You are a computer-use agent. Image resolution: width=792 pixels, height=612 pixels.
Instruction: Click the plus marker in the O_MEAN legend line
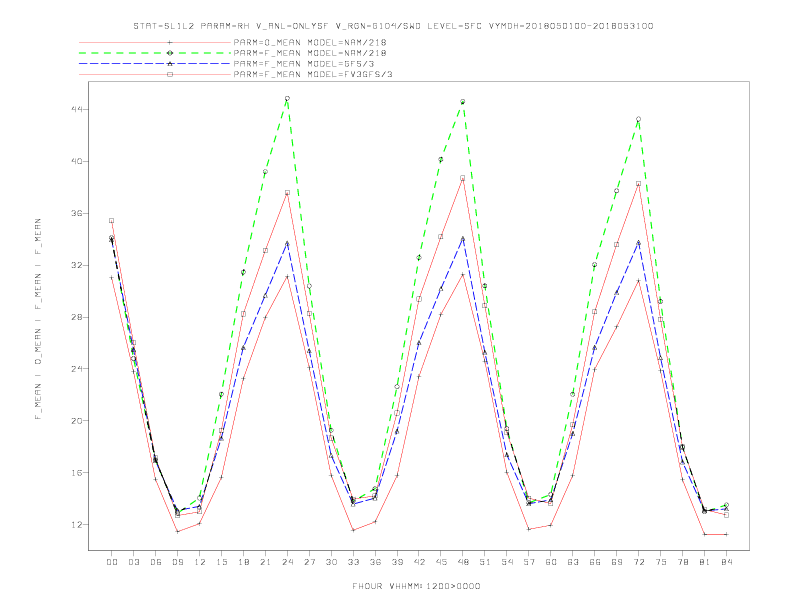(170, 43)
